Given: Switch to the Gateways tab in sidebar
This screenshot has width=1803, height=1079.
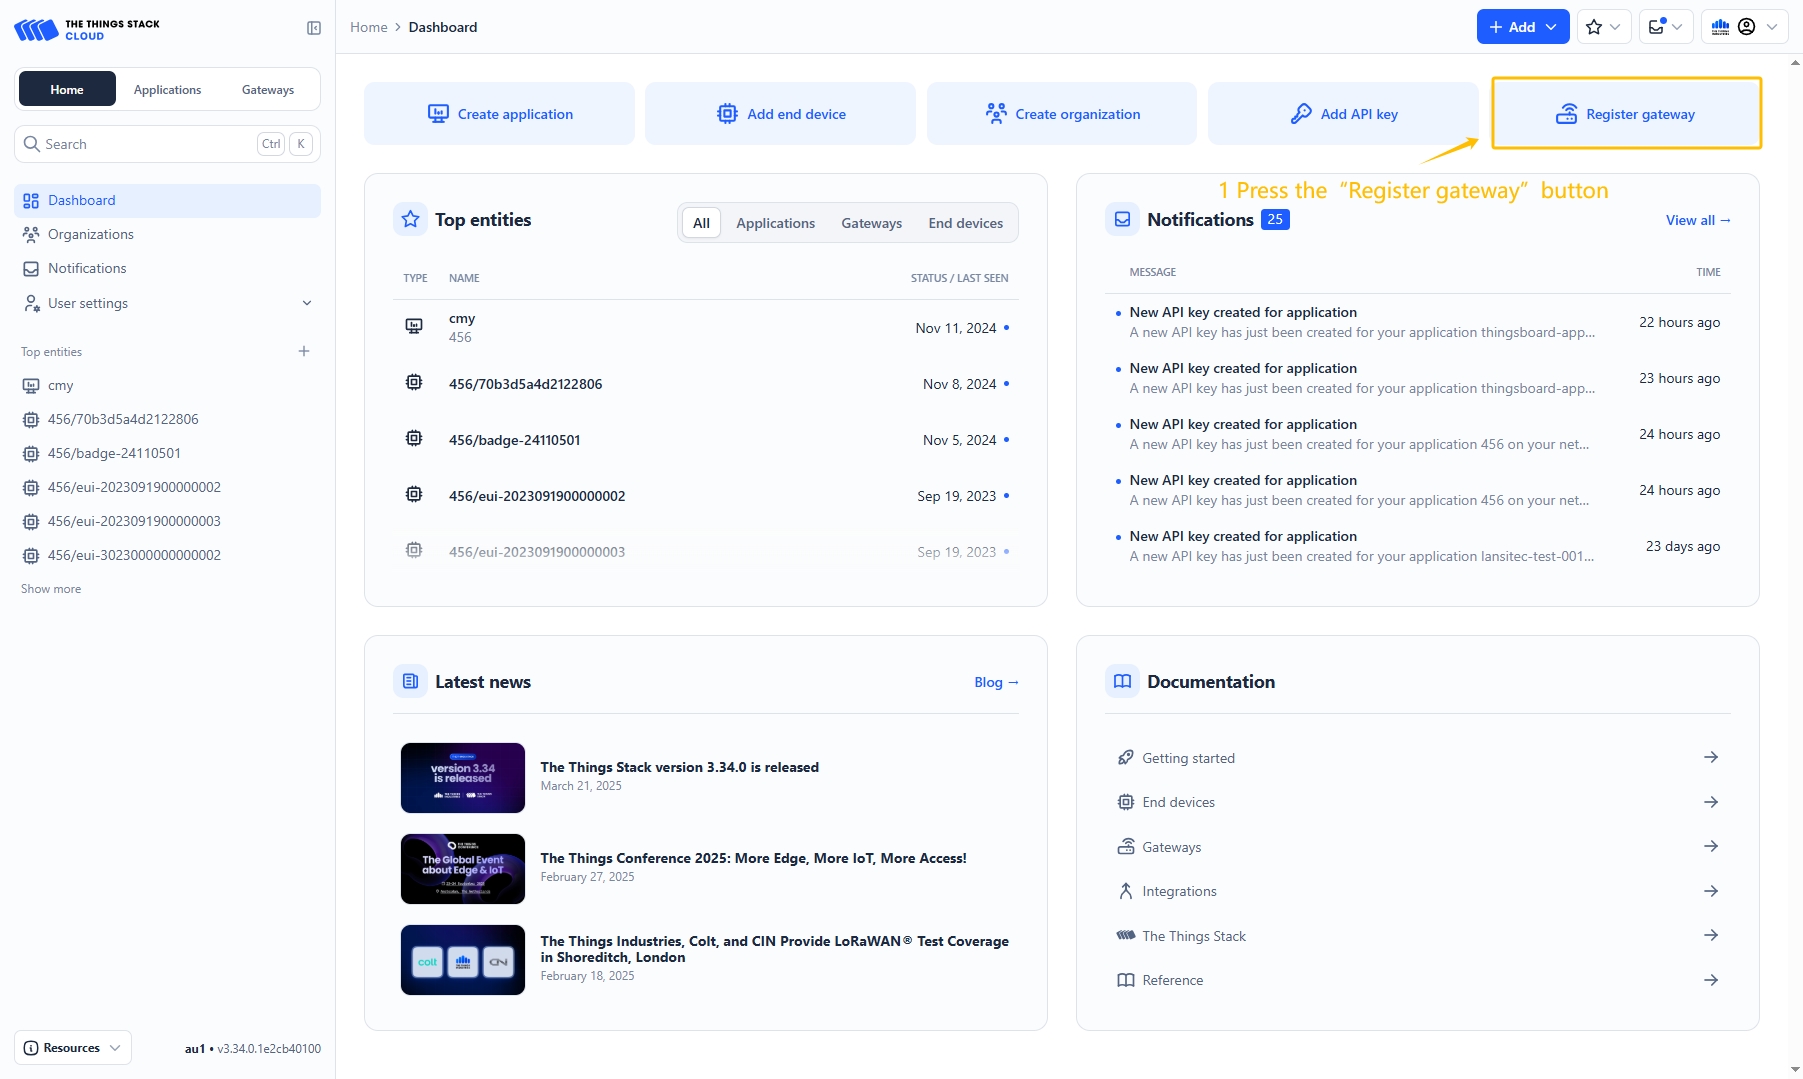Looking at the screenshot, I should point(268,90).
